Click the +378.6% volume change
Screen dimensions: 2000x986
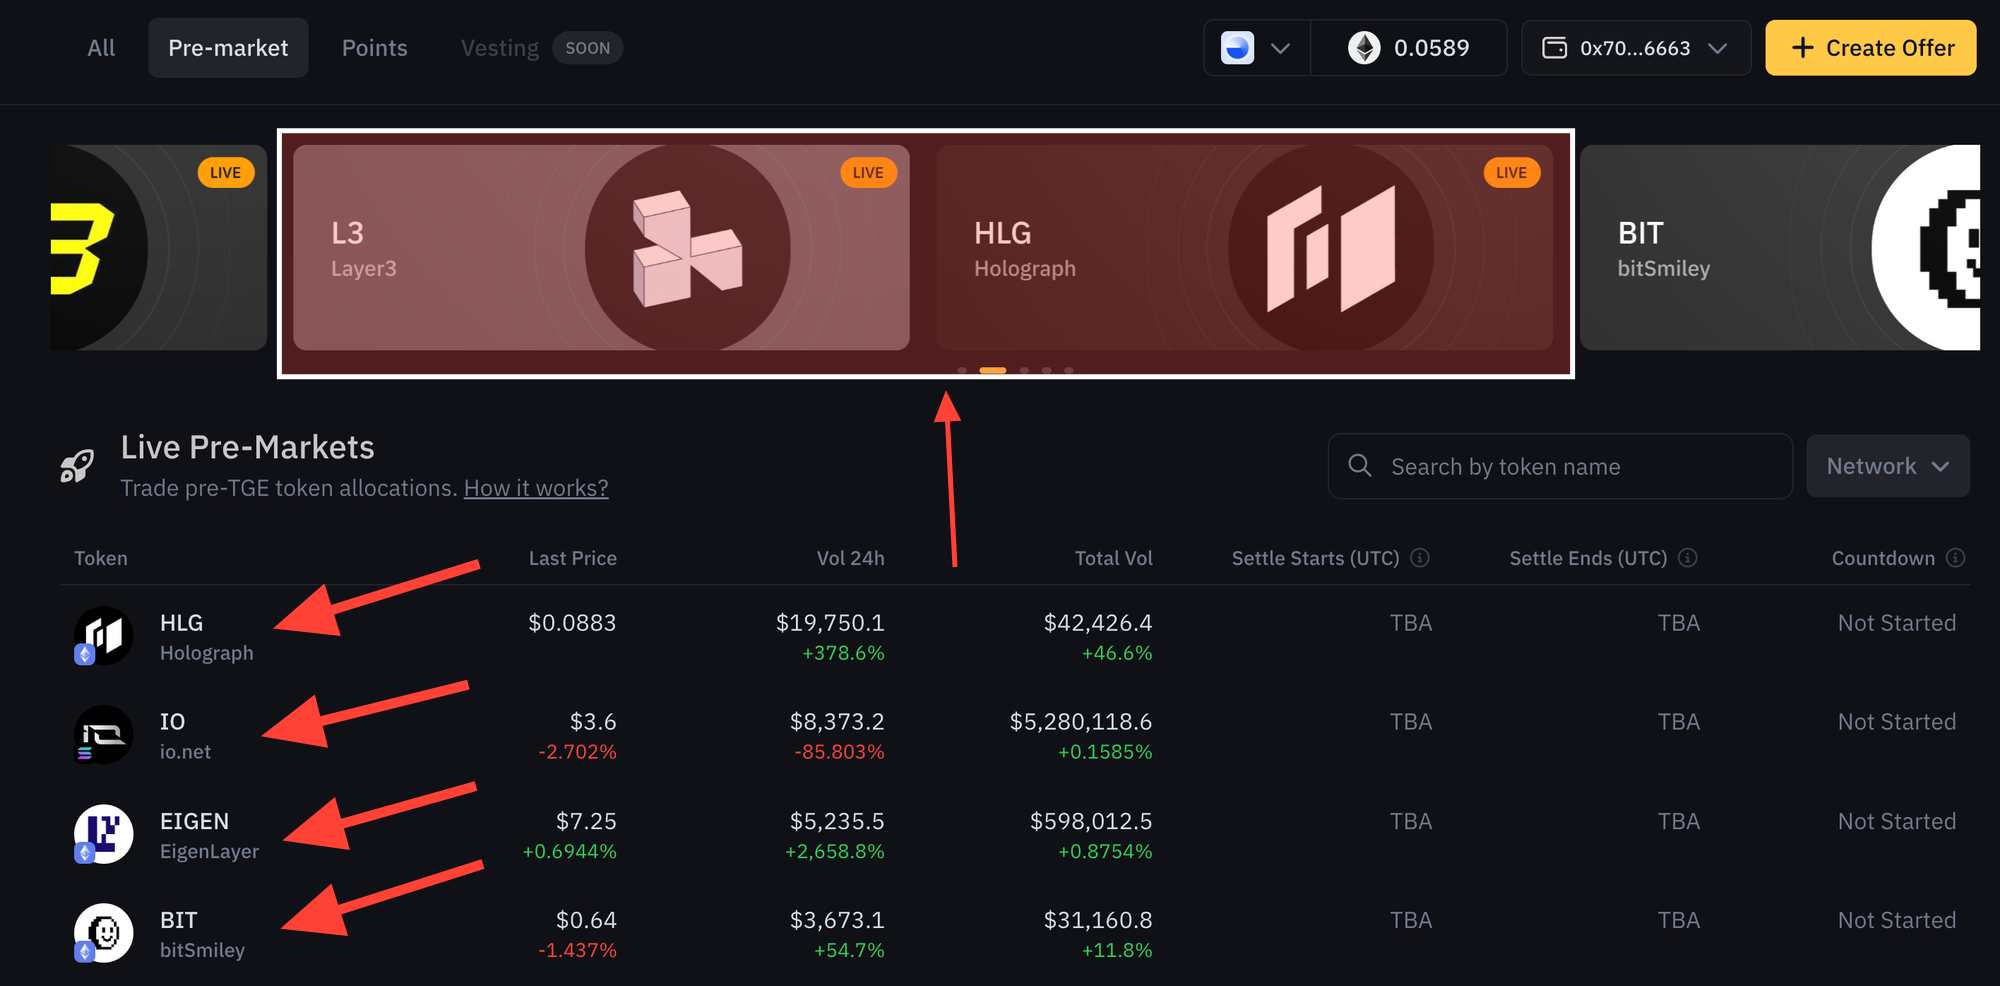843,653
